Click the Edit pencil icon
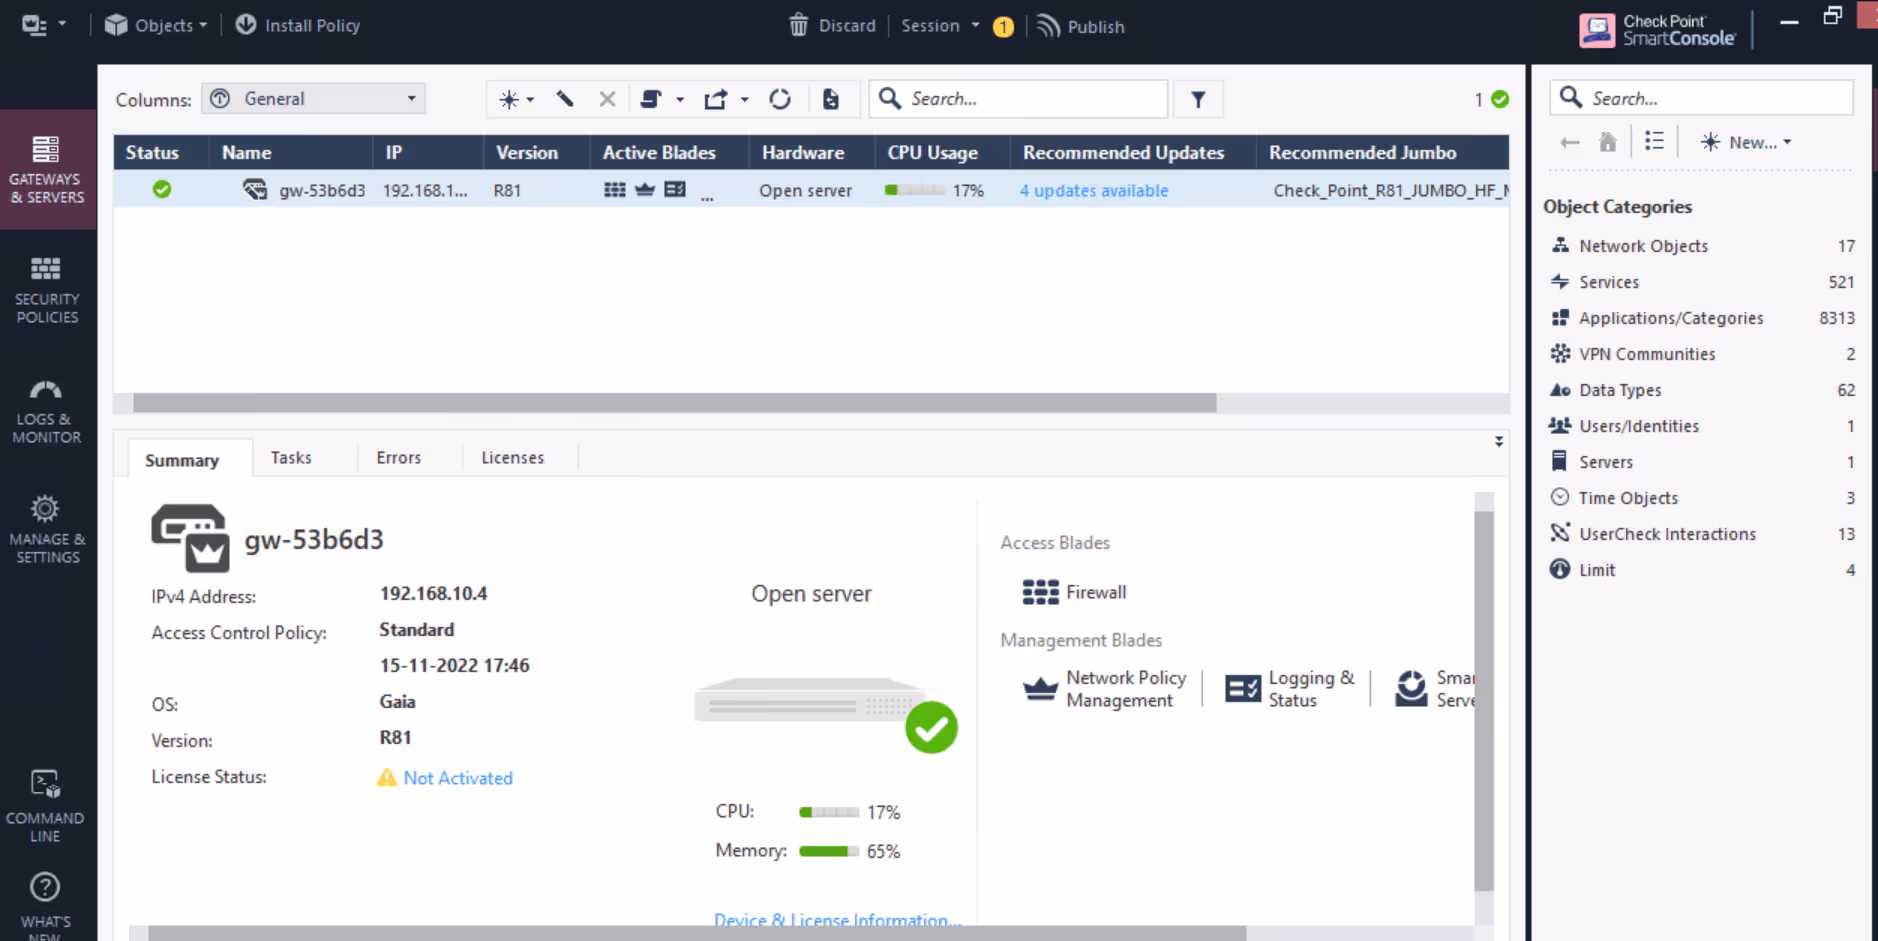 pos(565,99)
